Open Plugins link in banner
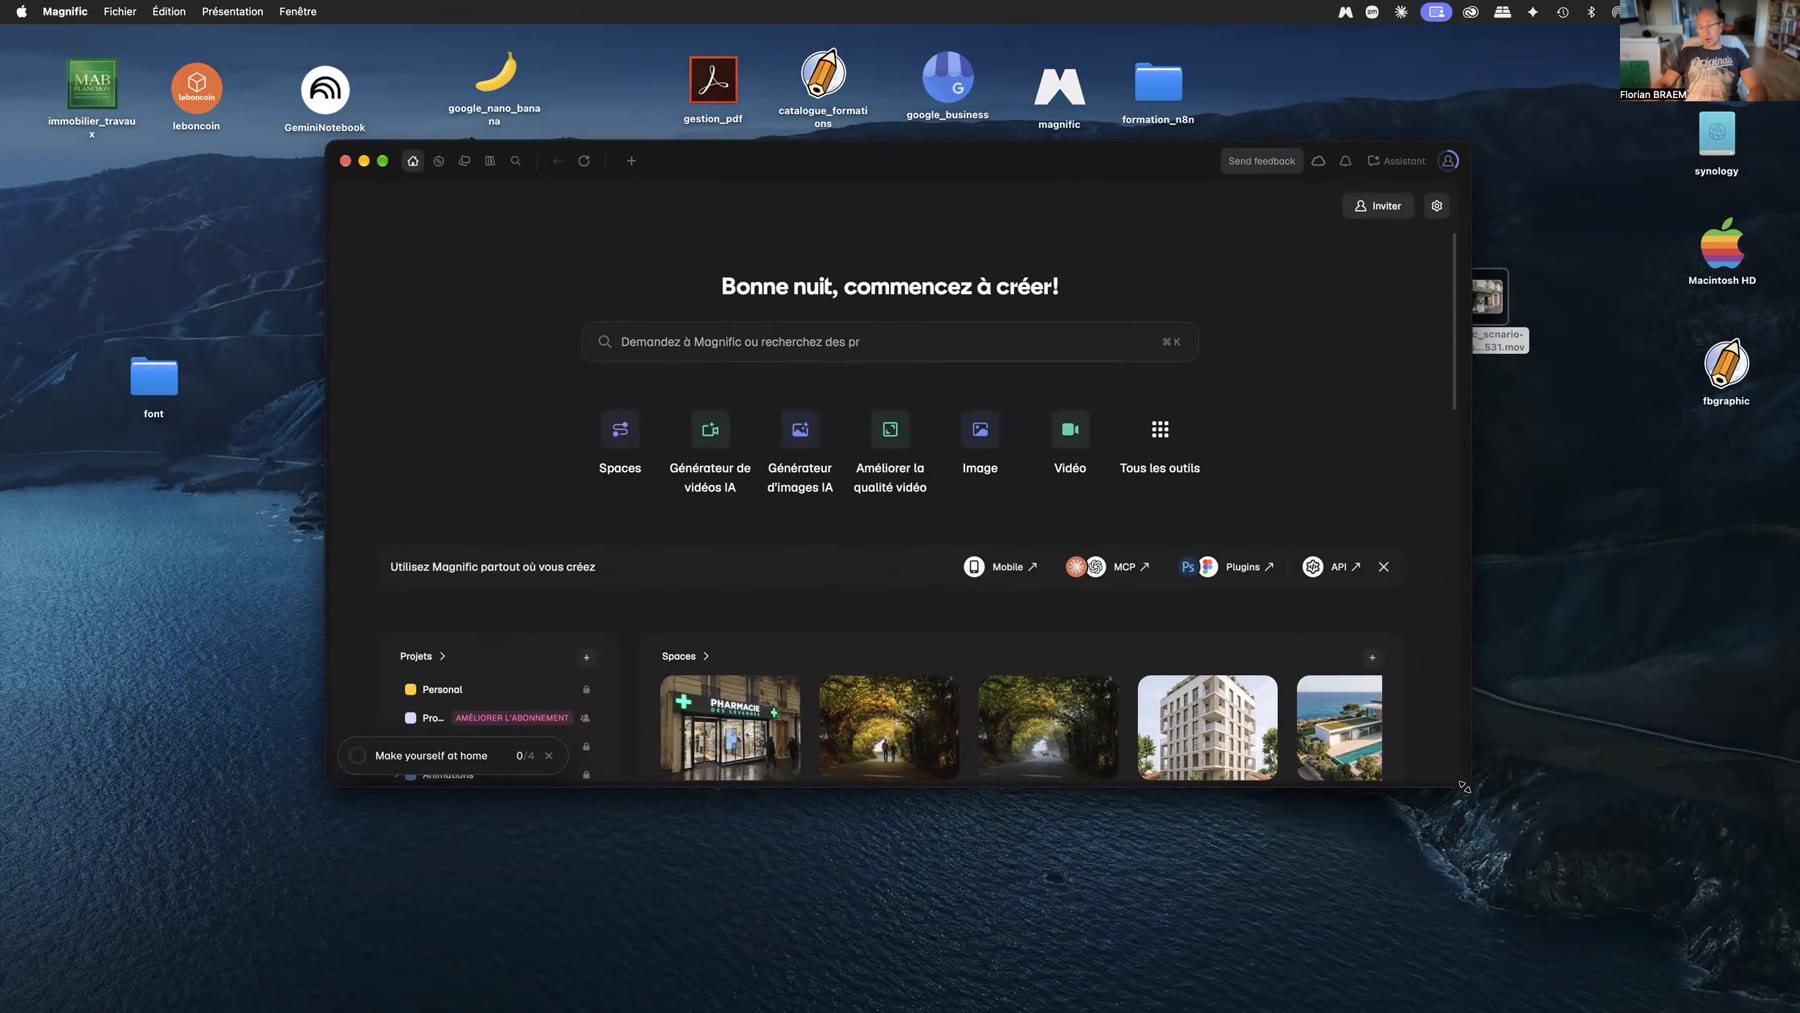 [x=1227, y=567]
